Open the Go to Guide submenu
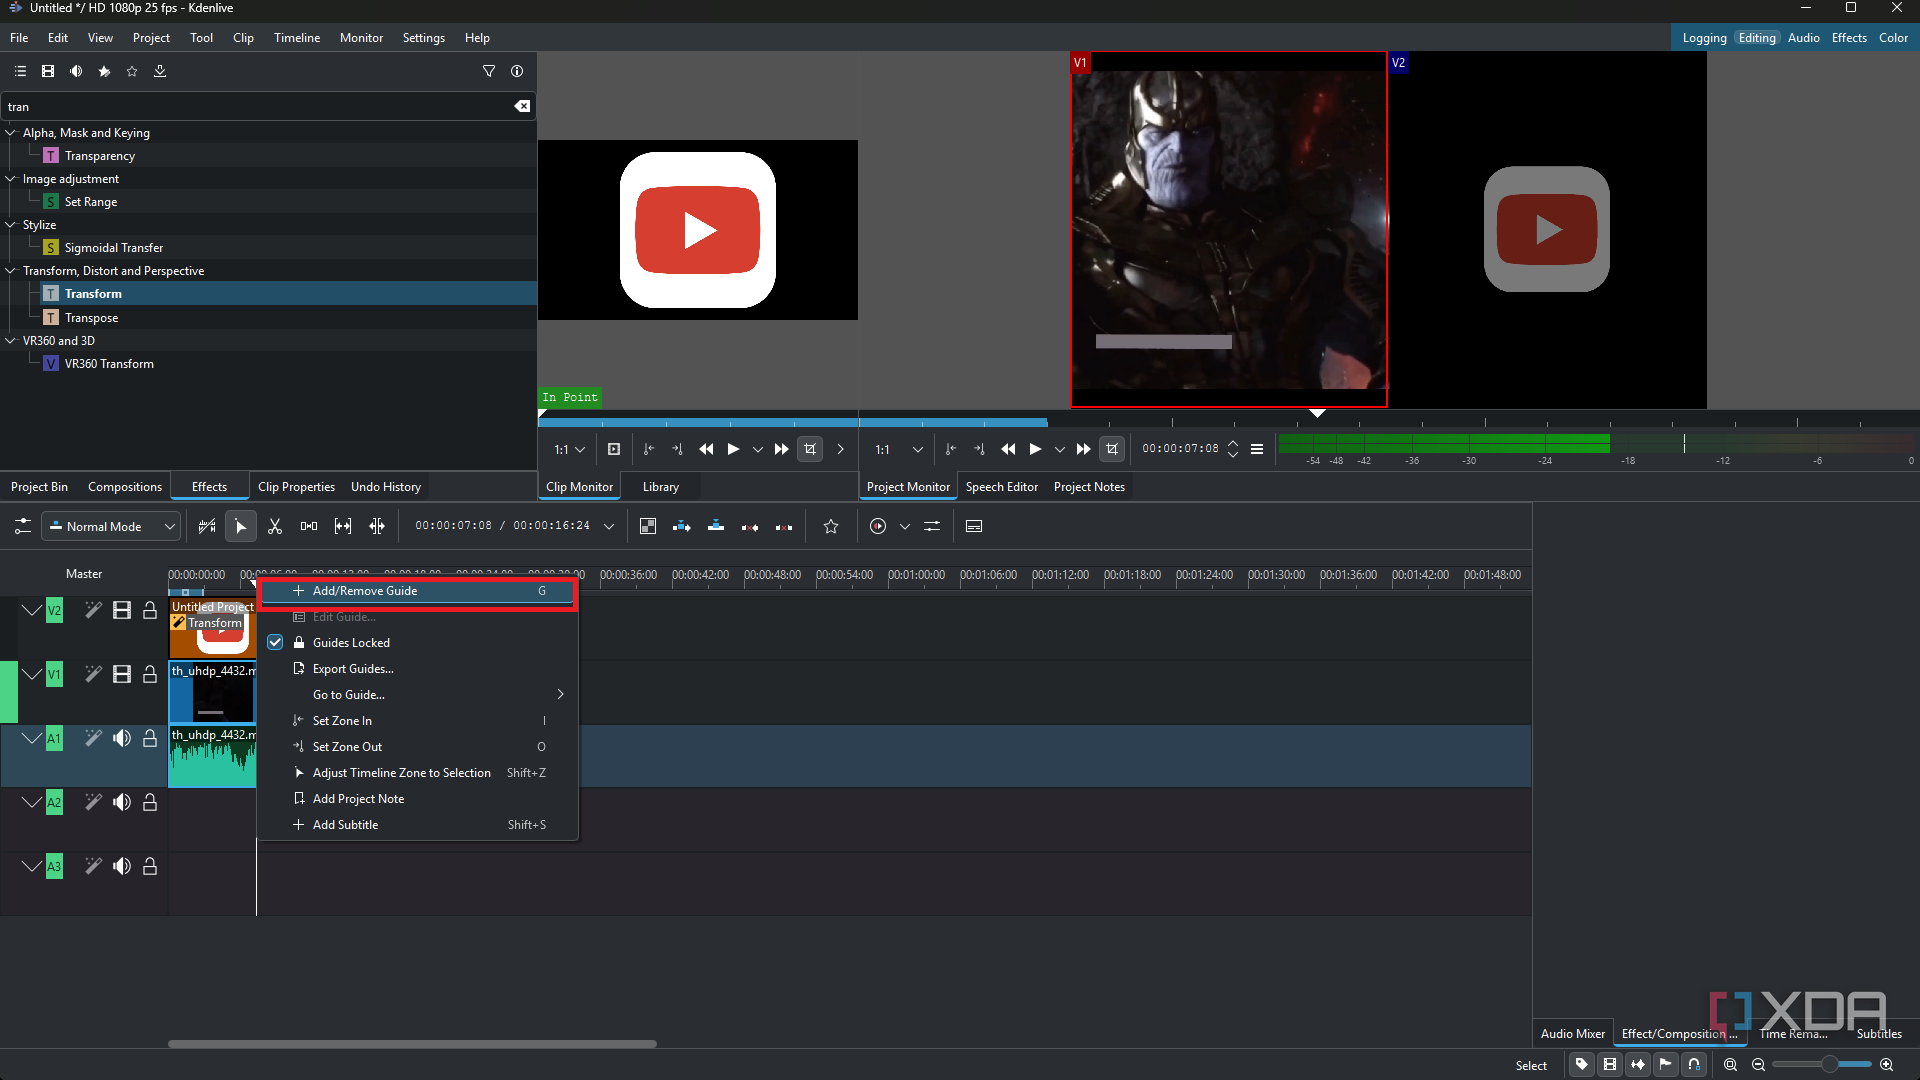Image resolution: width=1920 pixels, height=1080 pixels. (x=418, y=695)
